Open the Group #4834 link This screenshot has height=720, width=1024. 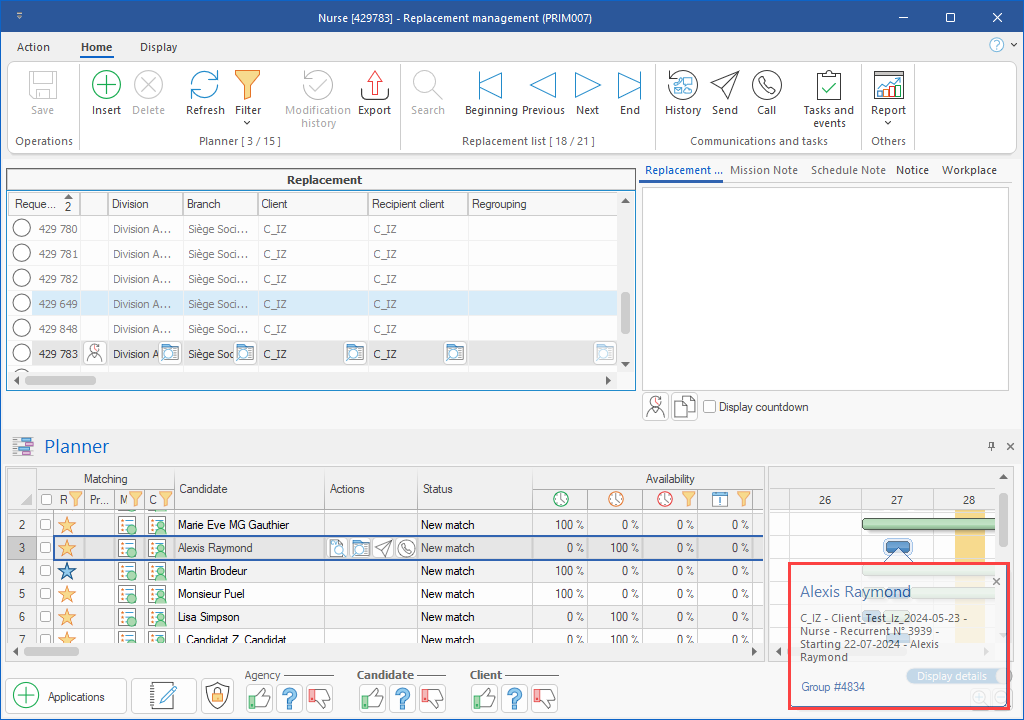[x=832, y=687]
